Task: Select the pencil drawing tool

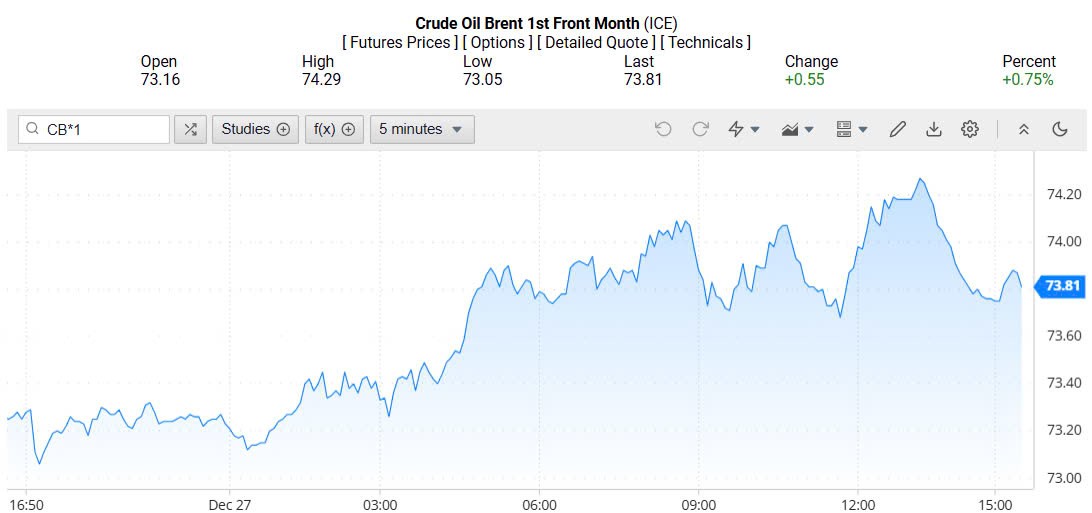Action: [x=897, y=129]
